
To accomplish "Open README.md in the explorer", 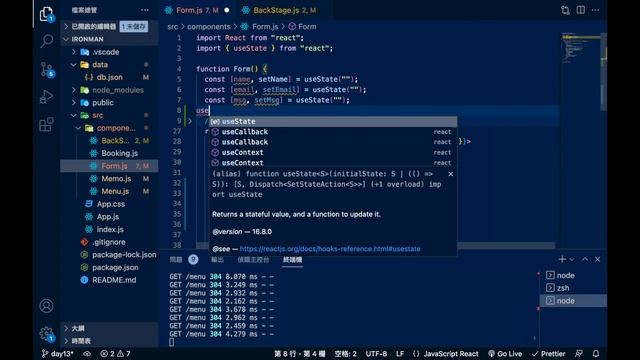I will pos(109,280).
